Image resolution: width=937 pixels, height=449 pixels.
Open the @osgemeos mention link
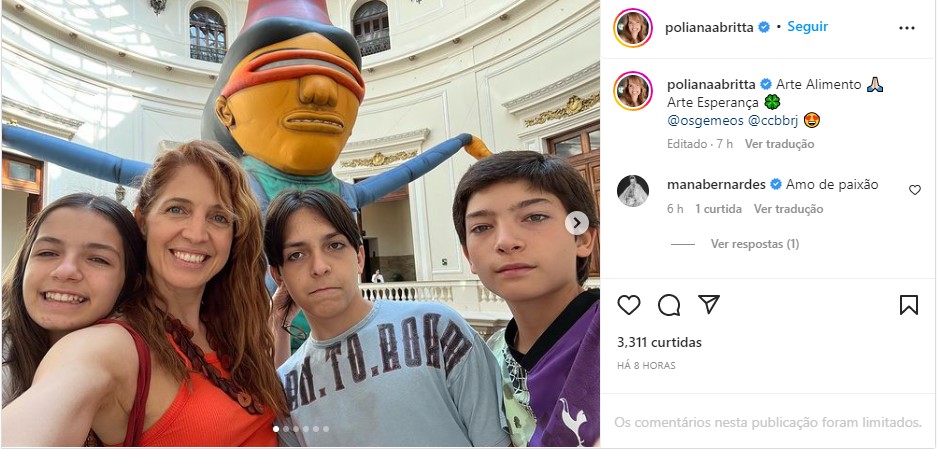[705, 120]
